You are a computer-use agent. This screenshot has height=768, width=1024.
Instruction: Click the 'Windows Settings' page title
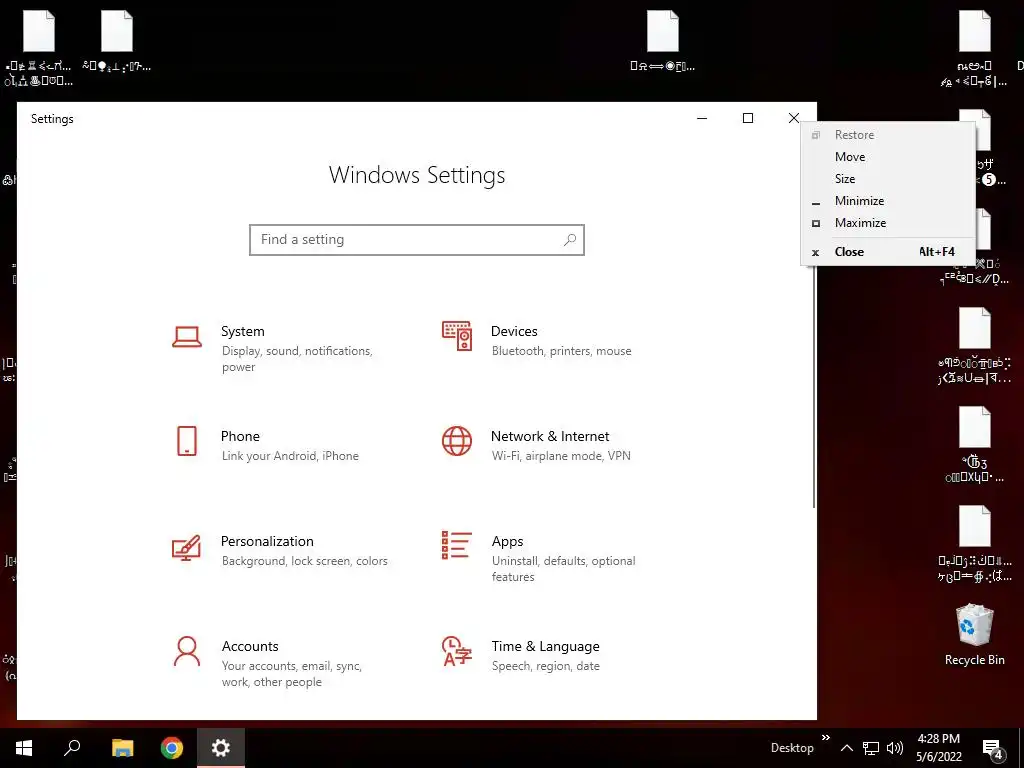[417, 175]
